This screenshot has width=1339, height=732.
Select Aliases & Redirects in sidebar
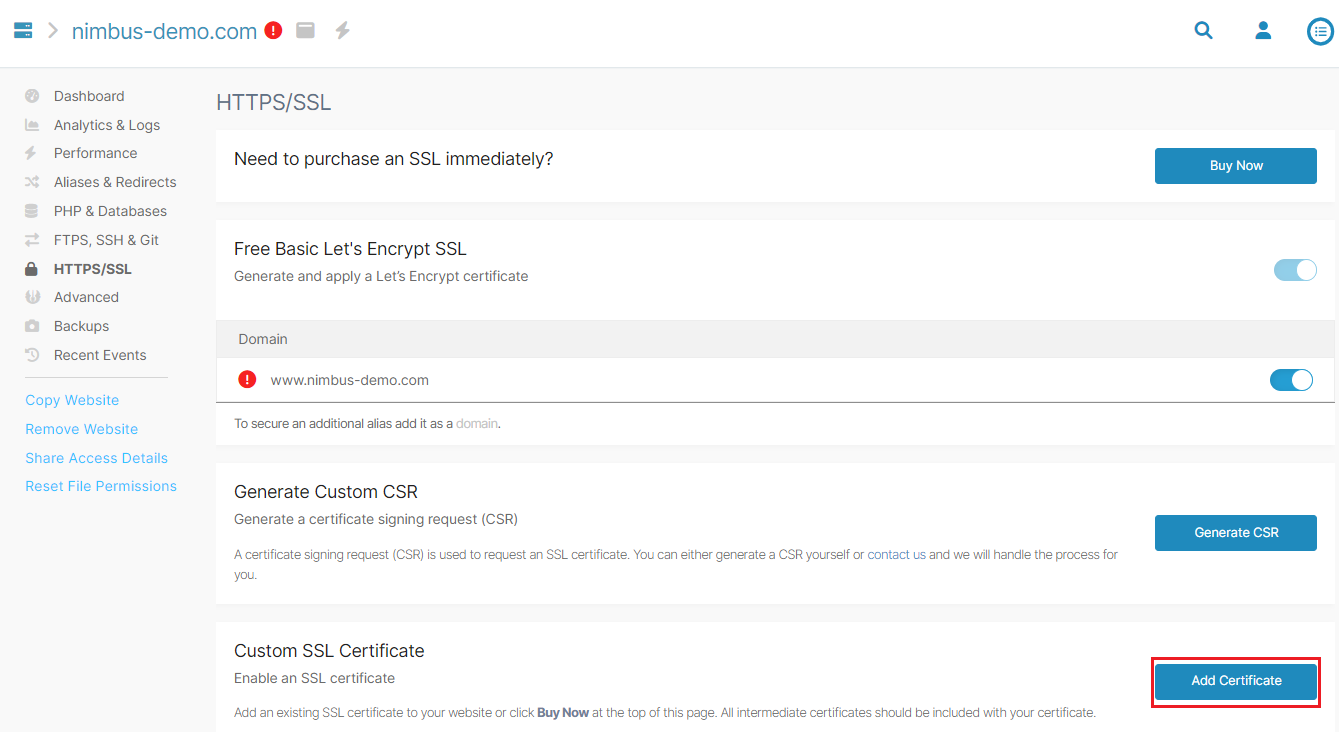pos(115,182)
